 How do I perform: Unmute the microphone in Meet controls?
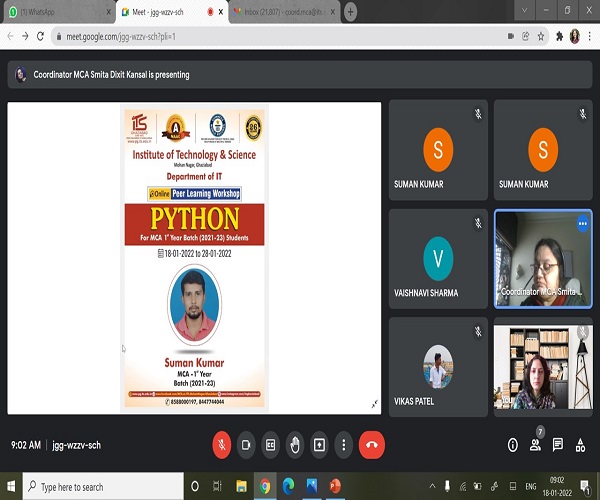pos(222,445)
